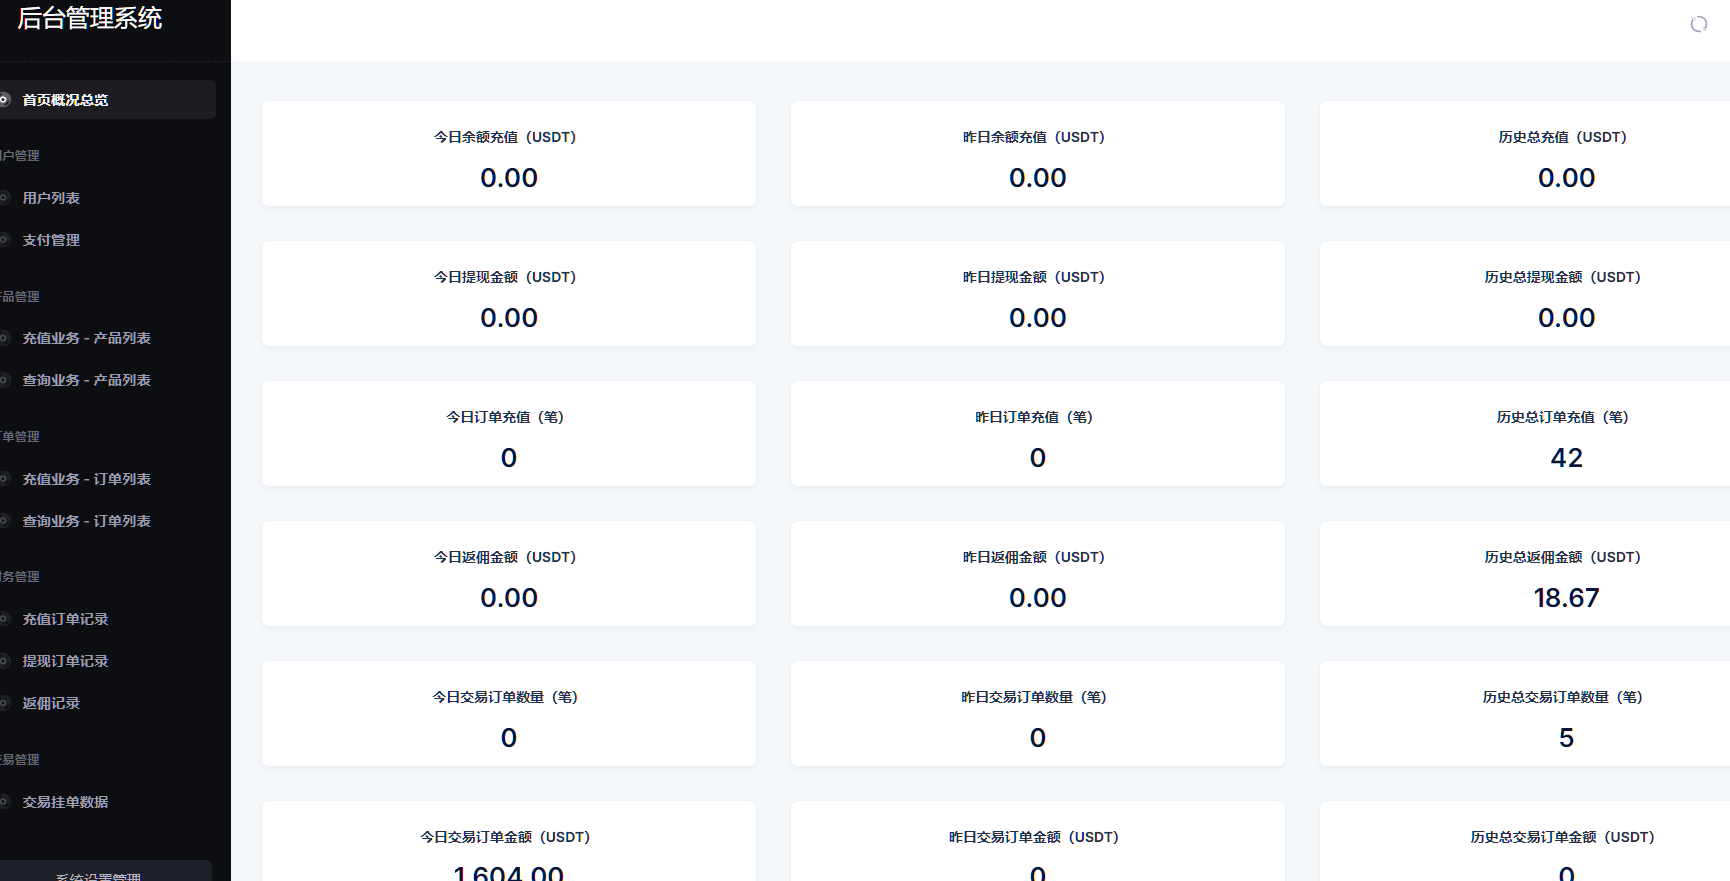The height and width of the screenshot is (881, 1730).
Task: Click the bullet icon beside 用户列表
Action: coord(4,198)
